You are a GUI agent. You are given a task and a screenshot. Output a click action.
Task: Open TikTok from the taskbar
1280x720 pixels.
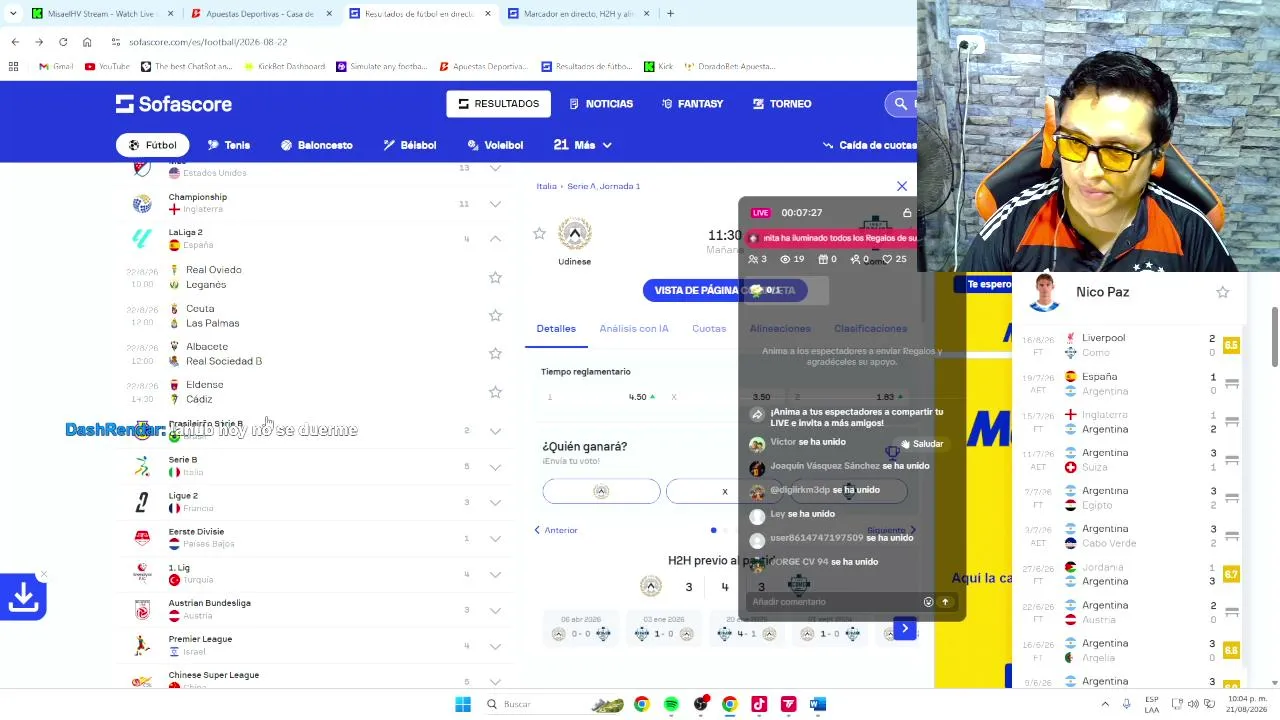(x=759, y=704)
